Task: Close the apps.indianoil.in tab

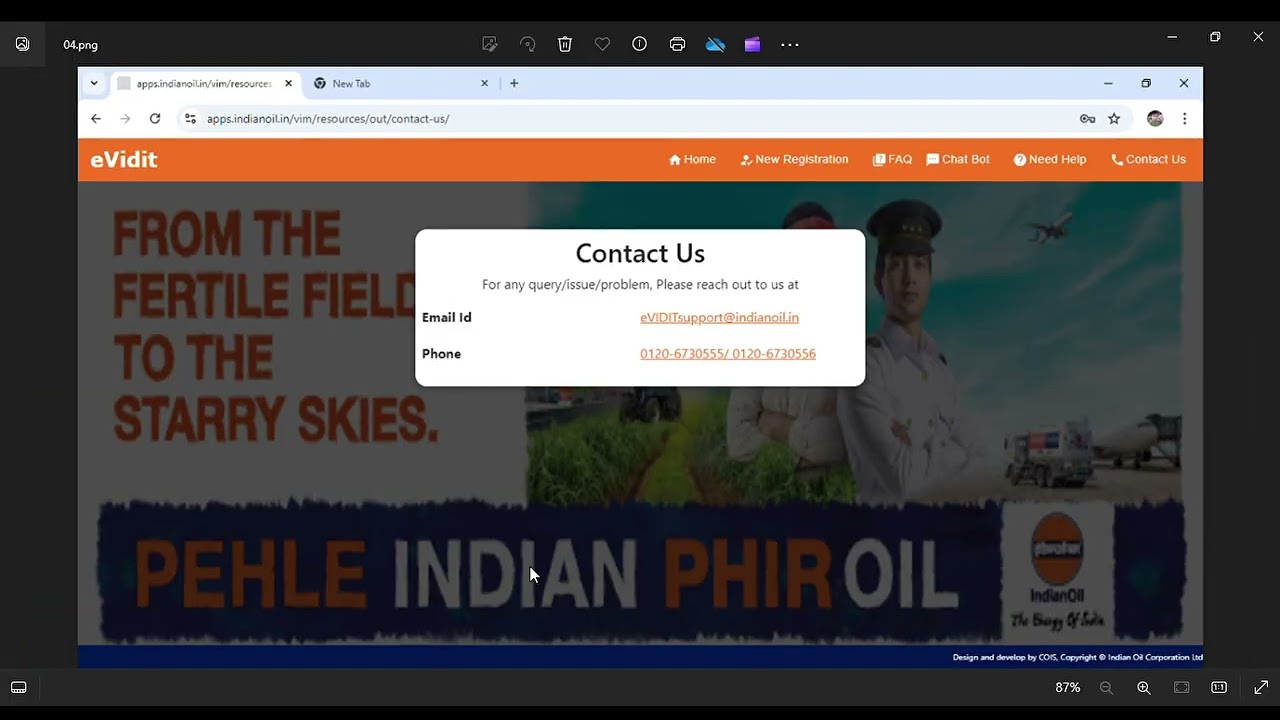Action: coord(288,83)
